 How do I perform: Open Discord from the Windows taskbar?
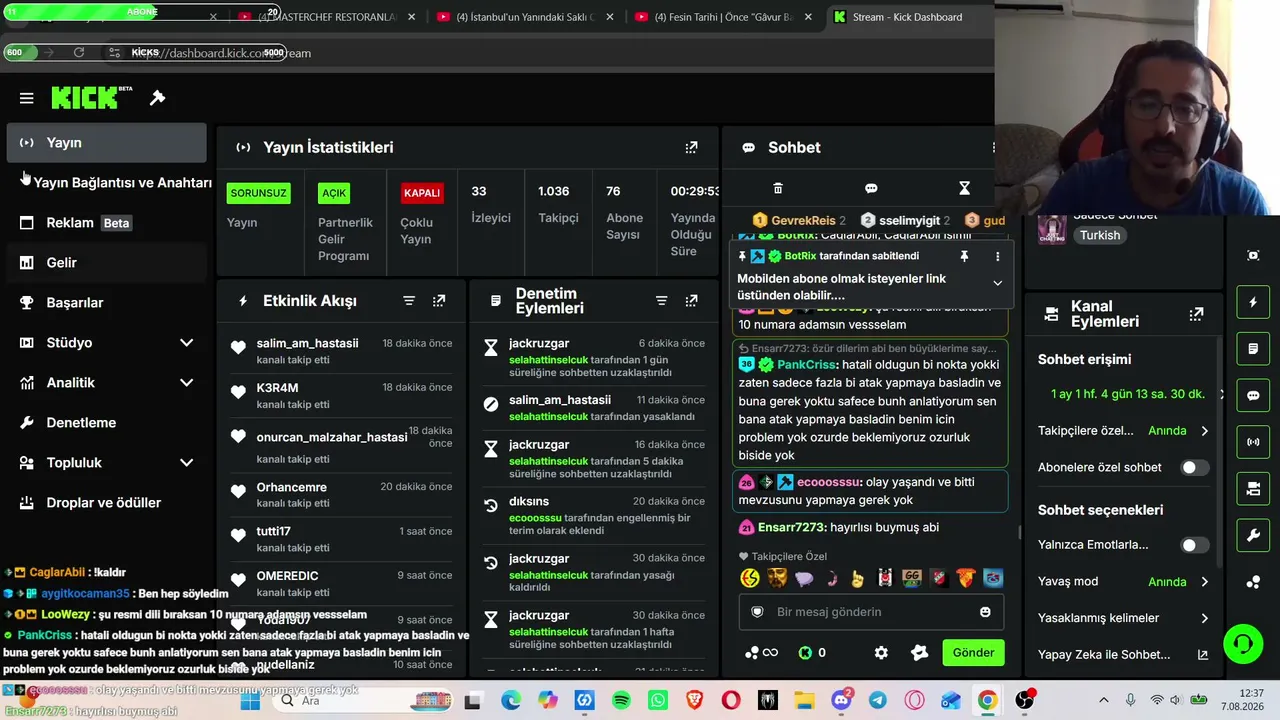841,700
